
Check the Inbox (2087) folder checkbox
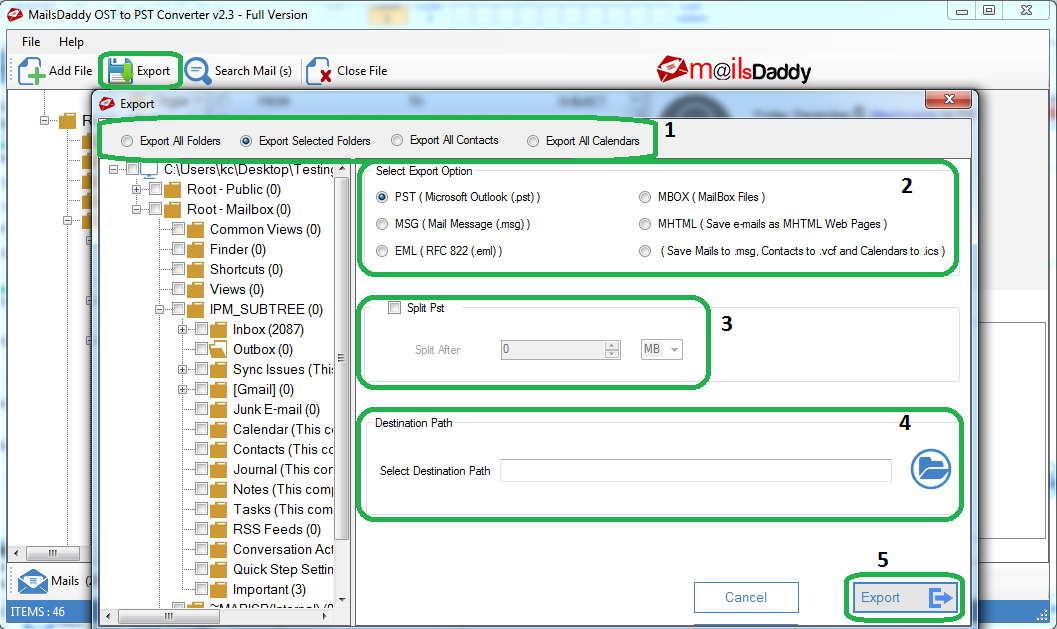point(202,329)
